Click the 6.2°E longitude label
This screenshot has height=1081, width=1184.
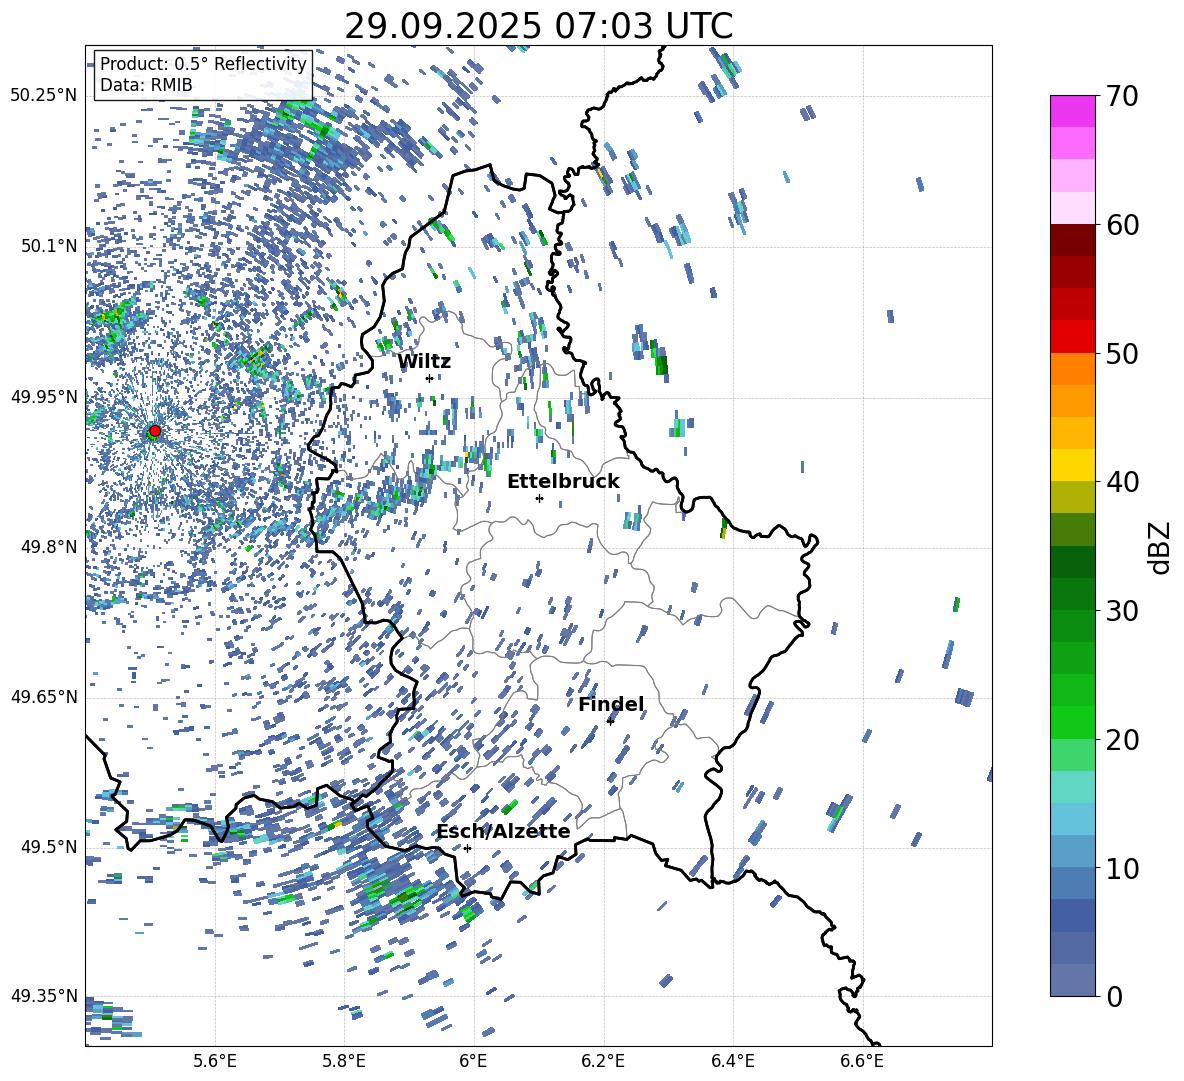tap(603, 1062)
